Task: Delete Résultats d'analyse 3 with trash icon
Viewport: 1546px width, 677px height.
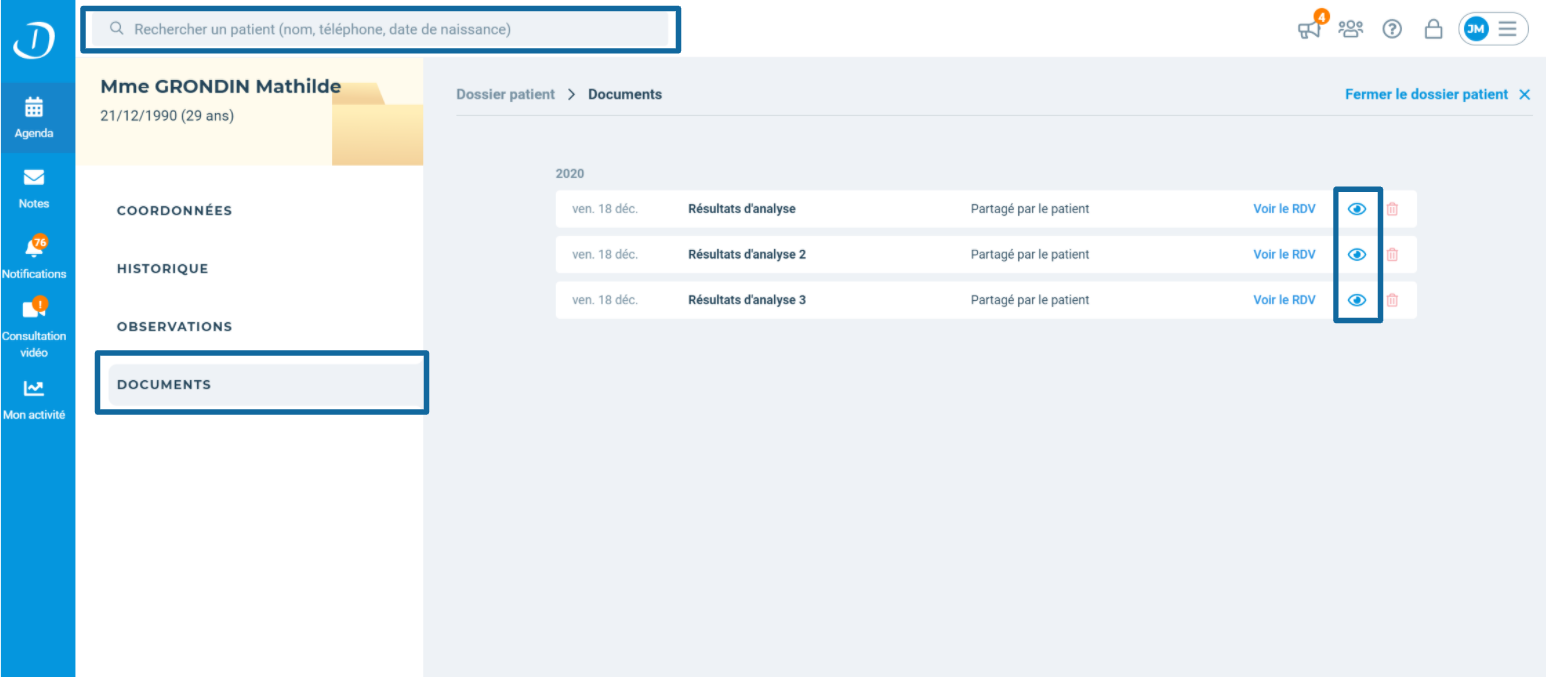Action: (1392, 300)
